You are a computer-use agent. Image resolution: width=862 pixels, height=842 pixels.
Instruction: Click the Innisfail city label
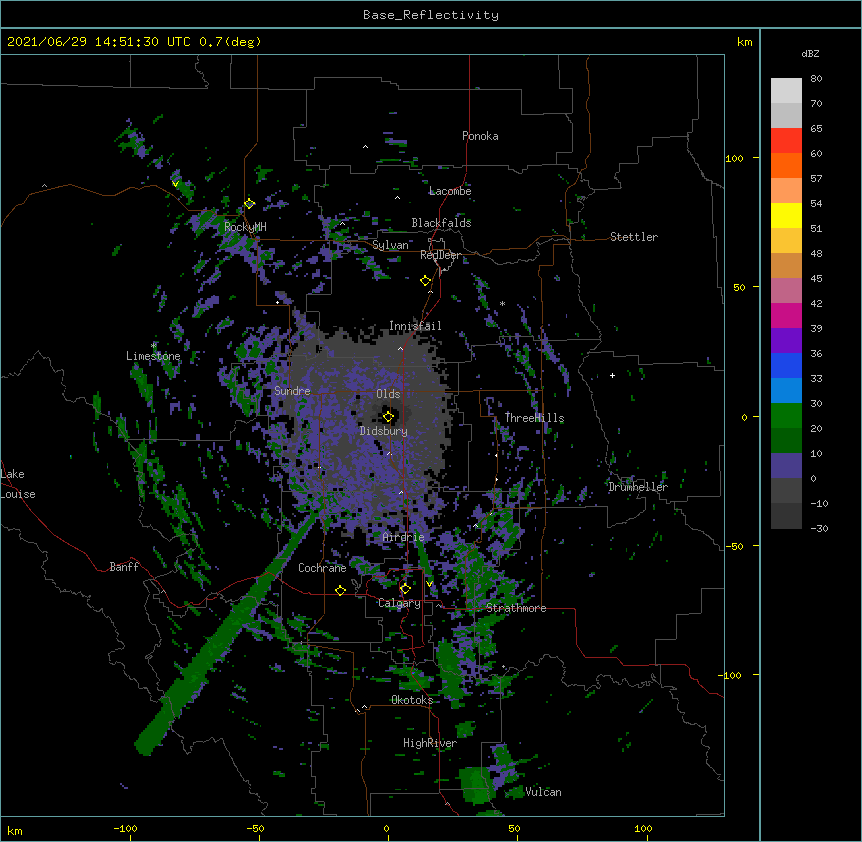point(415,326)
